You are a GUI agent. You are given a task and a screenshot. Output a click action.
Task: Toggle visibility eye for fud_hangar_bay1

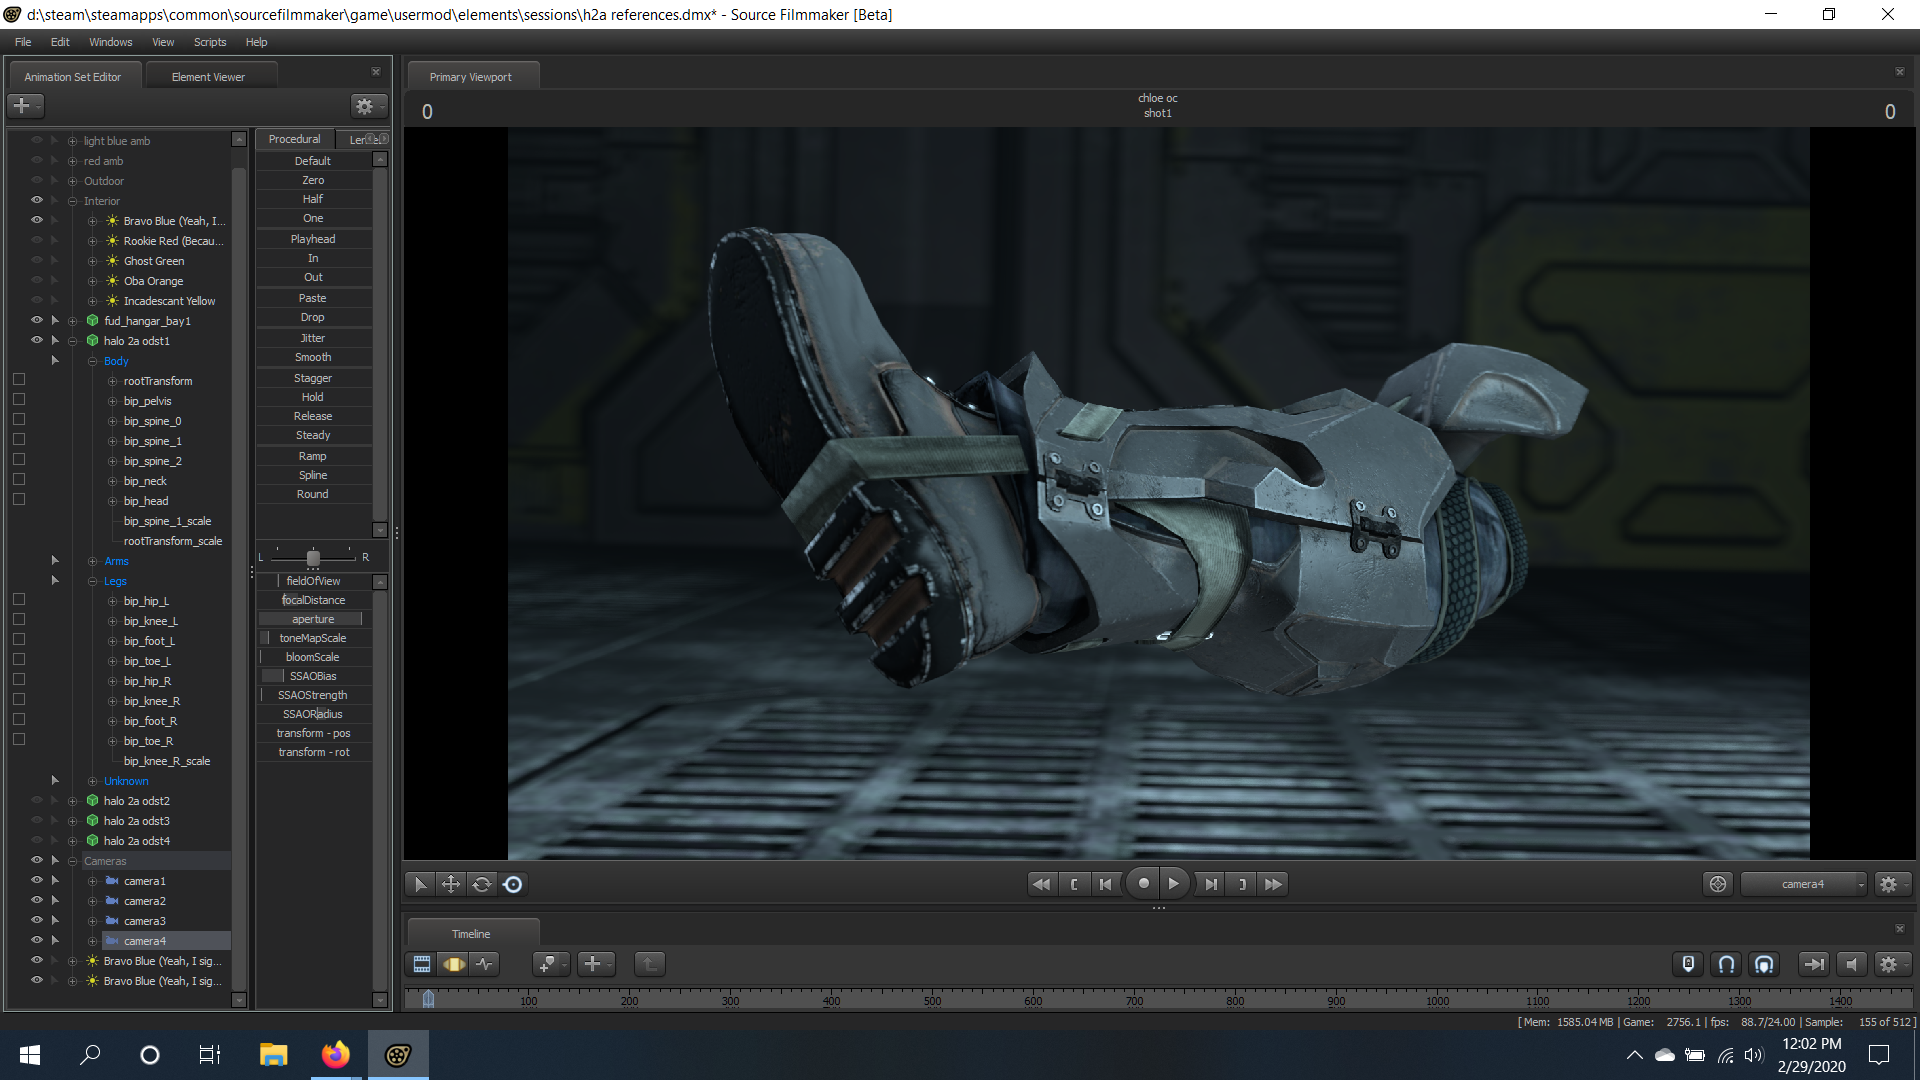[x=37, y=320]
